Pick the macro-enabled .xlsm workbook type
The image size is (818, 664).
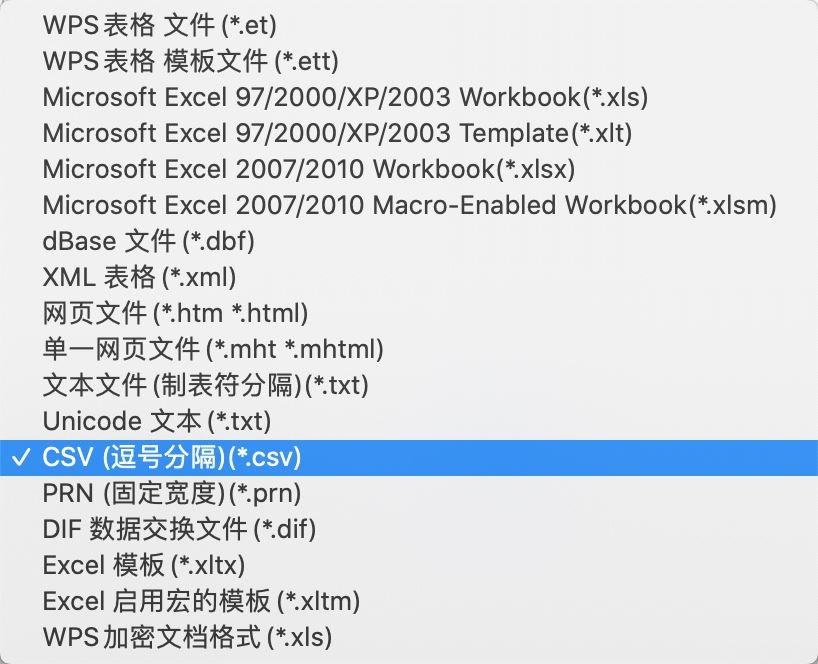(409, 205)
